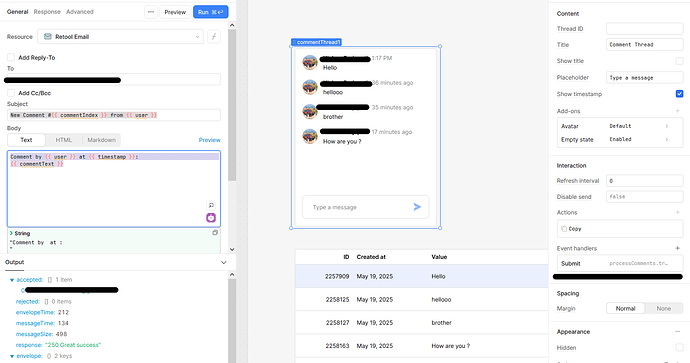
Task: Set Margin to Normal
Action: click(x=625, y=308)
